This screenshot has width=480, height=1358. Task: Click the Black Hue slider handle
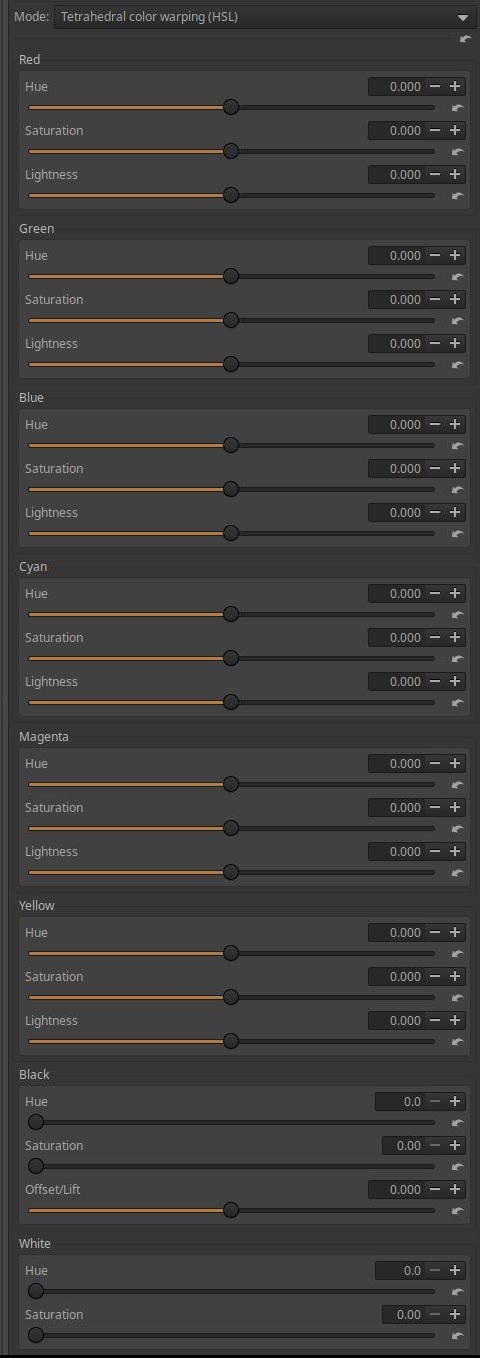36,1123
